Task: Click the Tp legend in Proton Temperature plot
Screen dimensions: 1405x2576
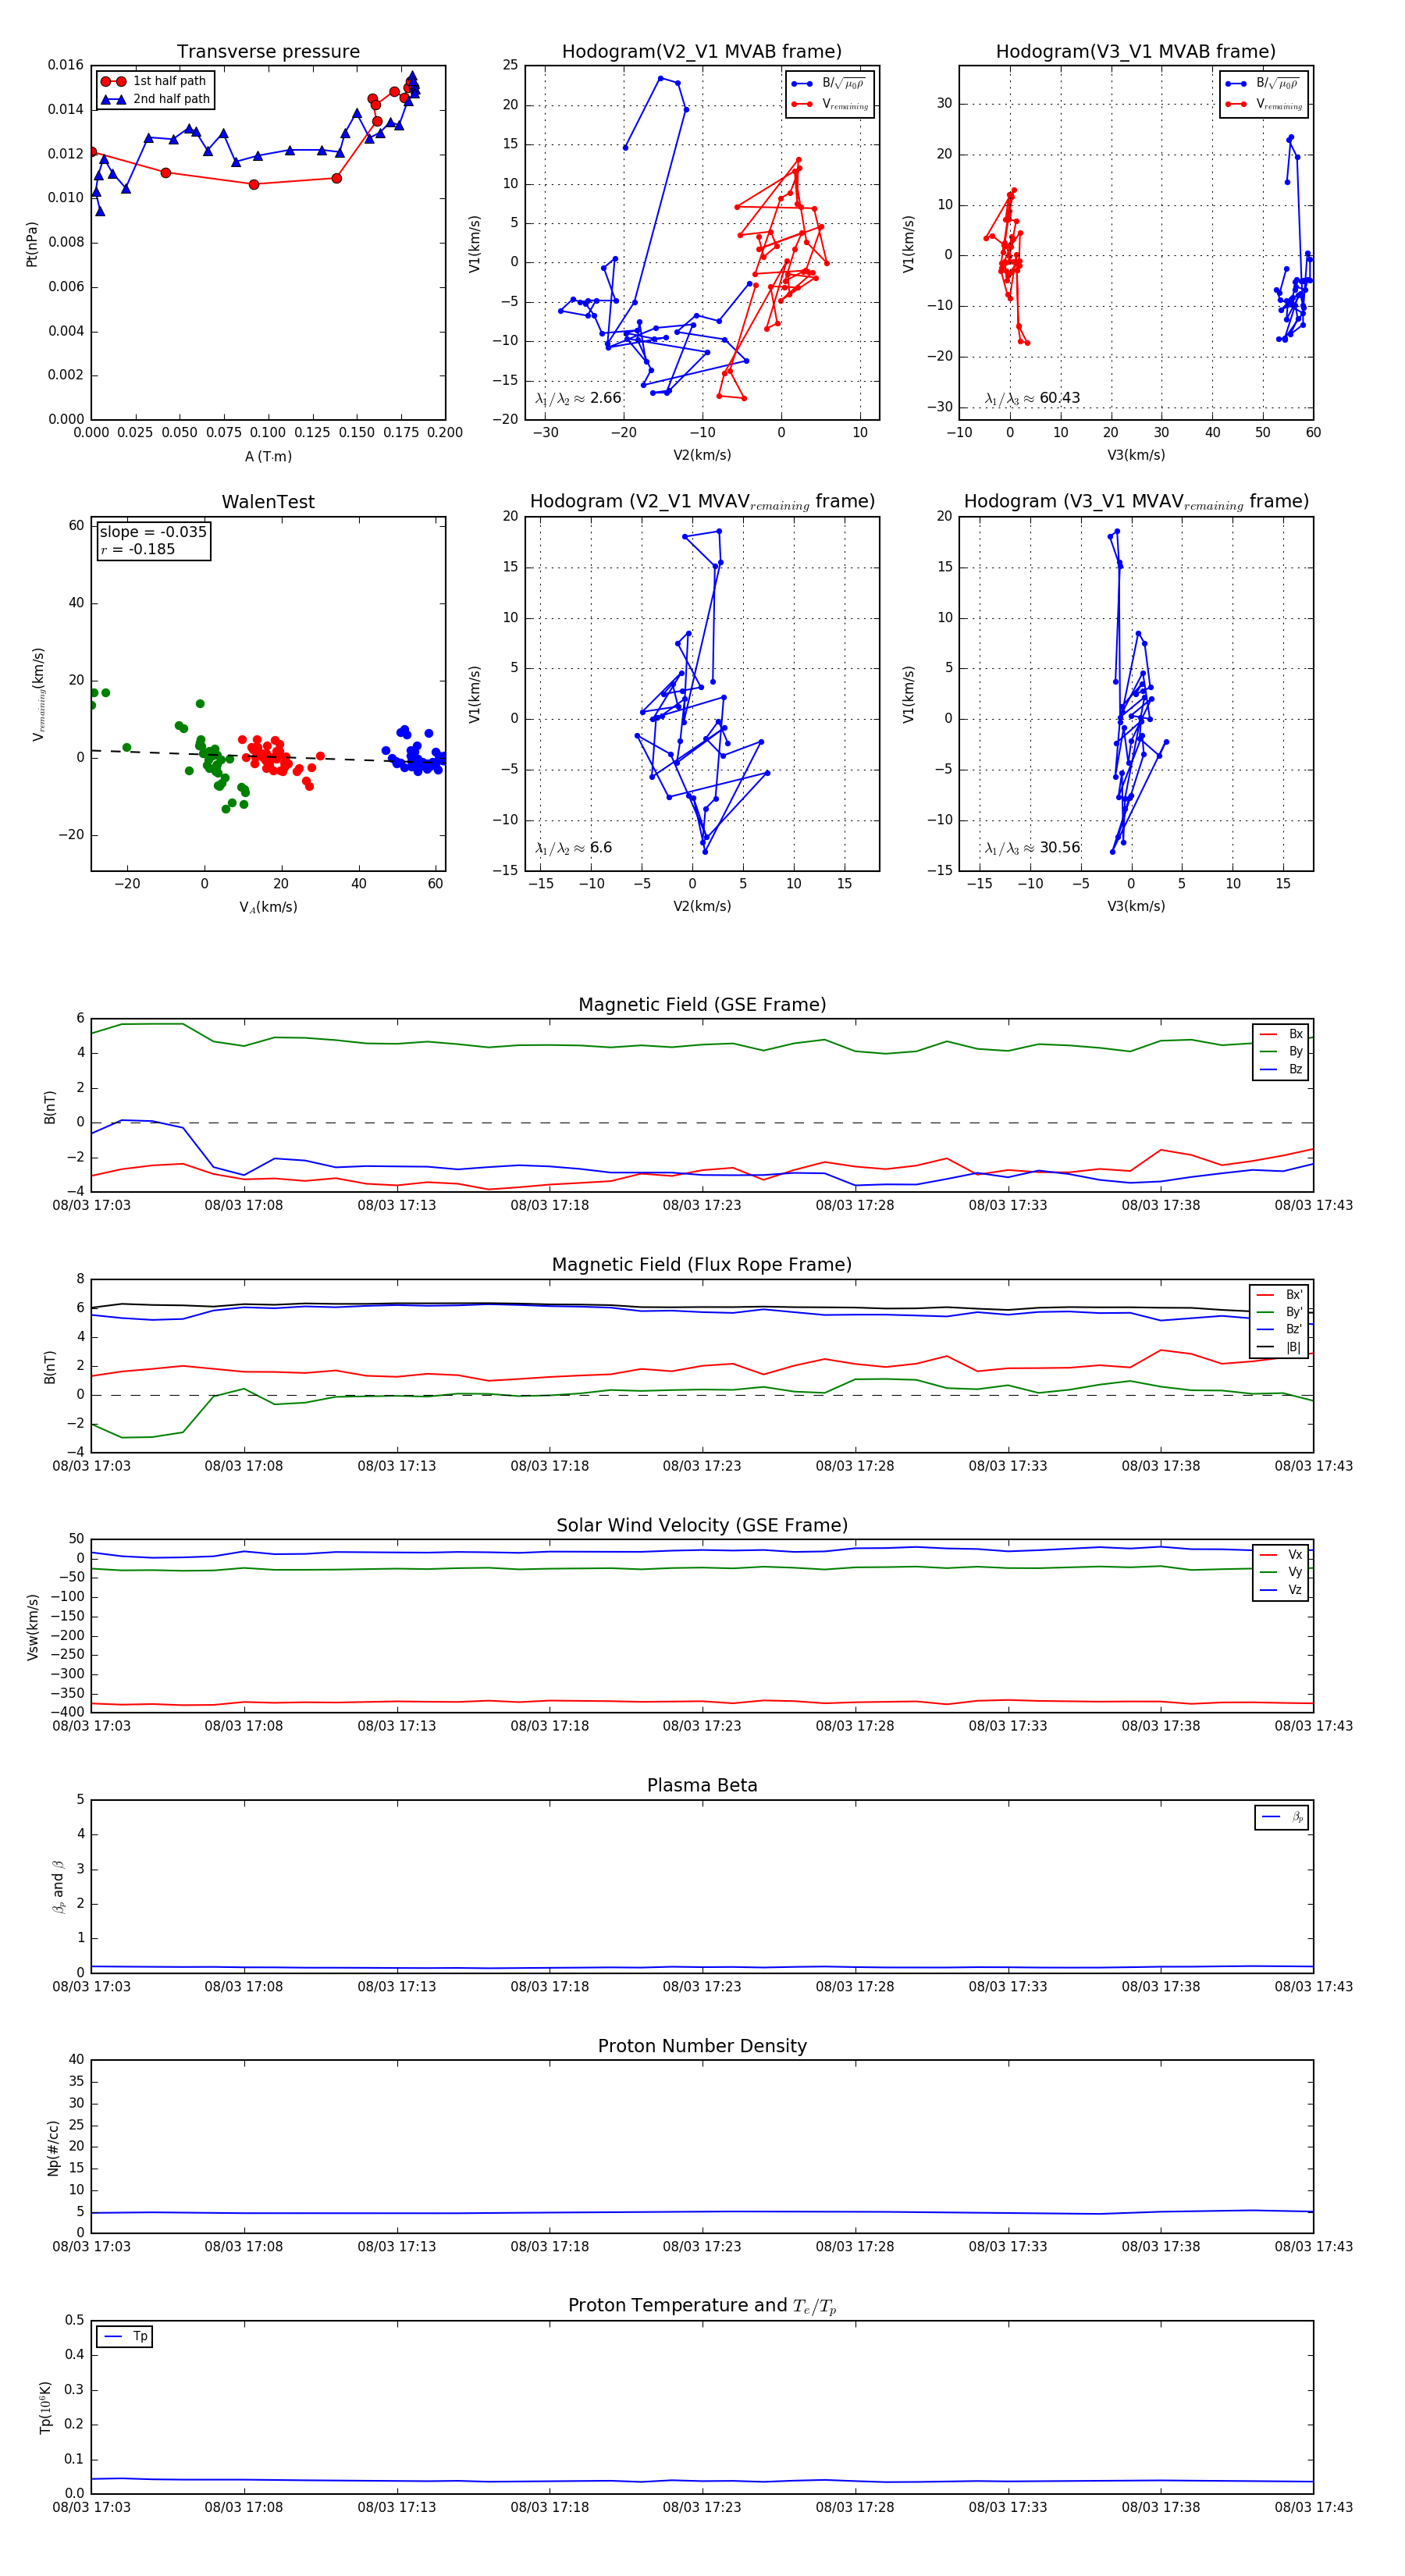Action: pyautogui.click(x=125, y=2336)
